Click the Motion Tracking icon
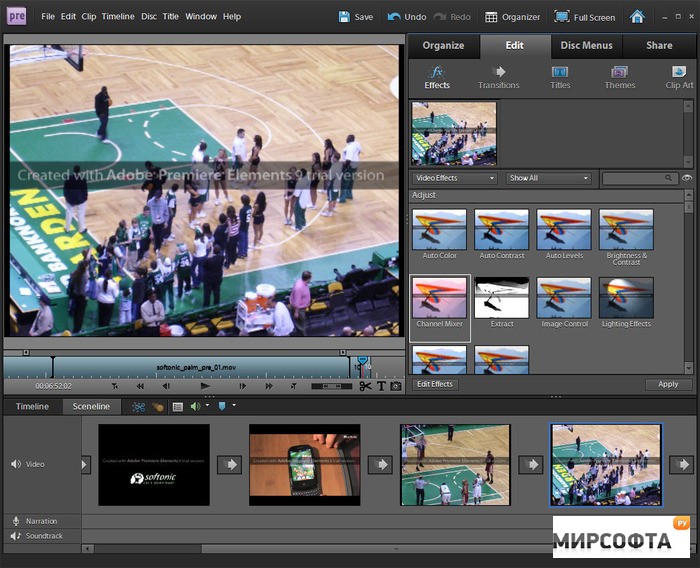 click(158, 407)
